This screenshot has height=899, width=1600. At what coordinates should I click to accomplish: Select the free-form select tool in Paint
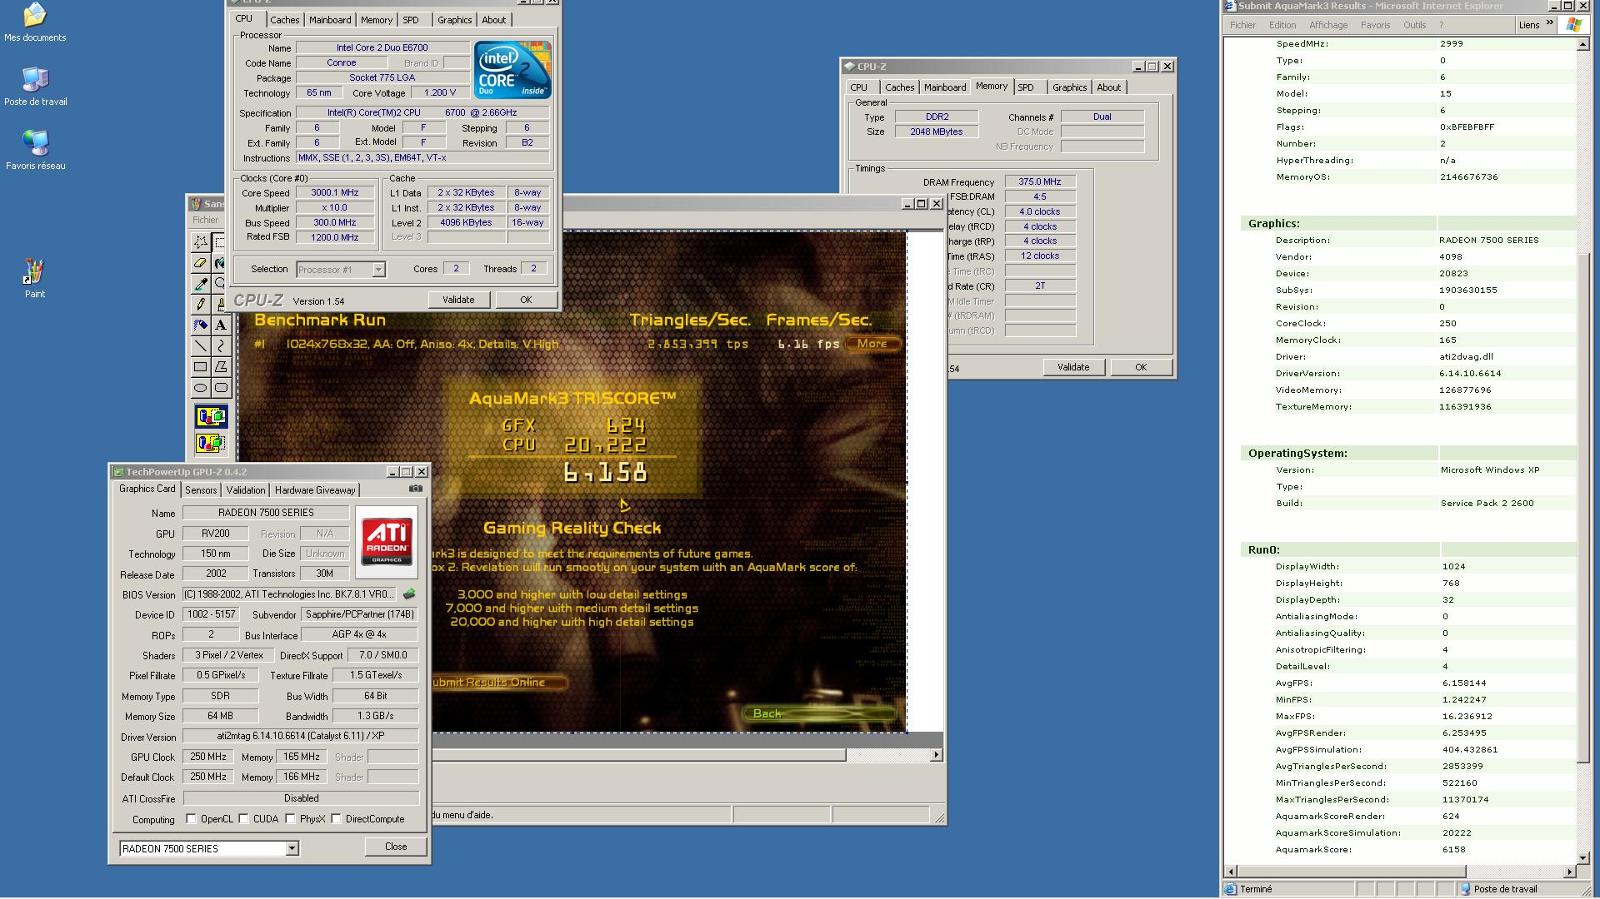coord(201,242)
